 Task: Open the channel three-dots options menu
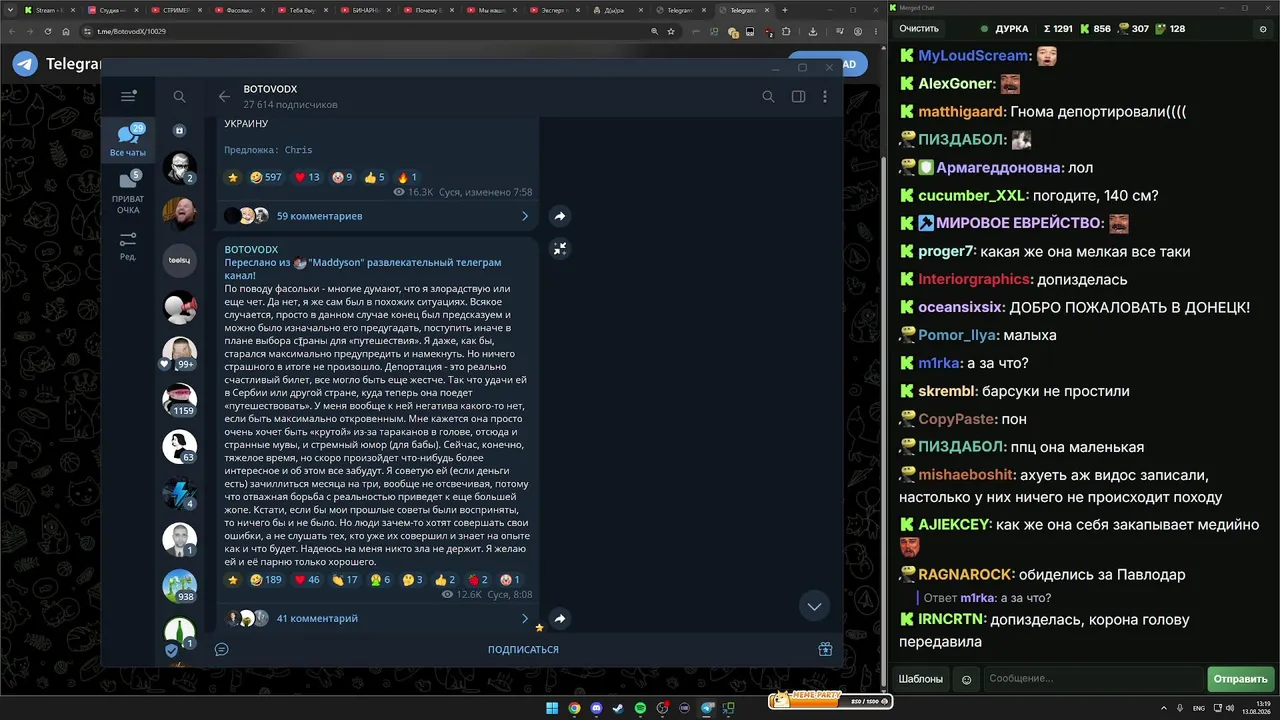click(x=825, y=96)
